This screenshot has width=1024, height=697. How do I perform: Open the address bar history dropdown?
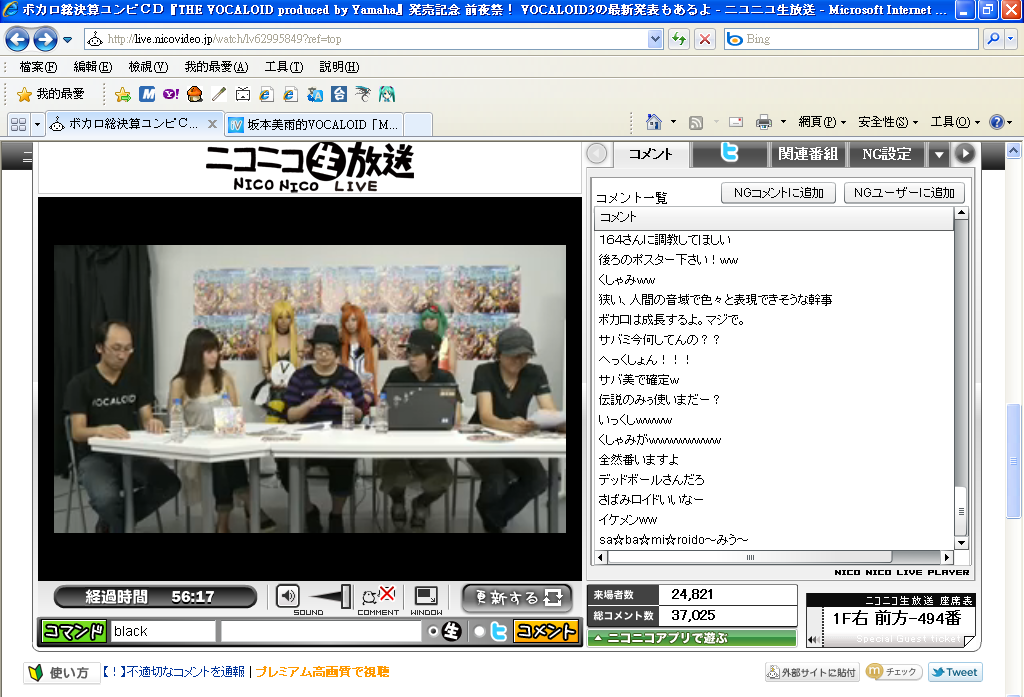tap(655, 39)
